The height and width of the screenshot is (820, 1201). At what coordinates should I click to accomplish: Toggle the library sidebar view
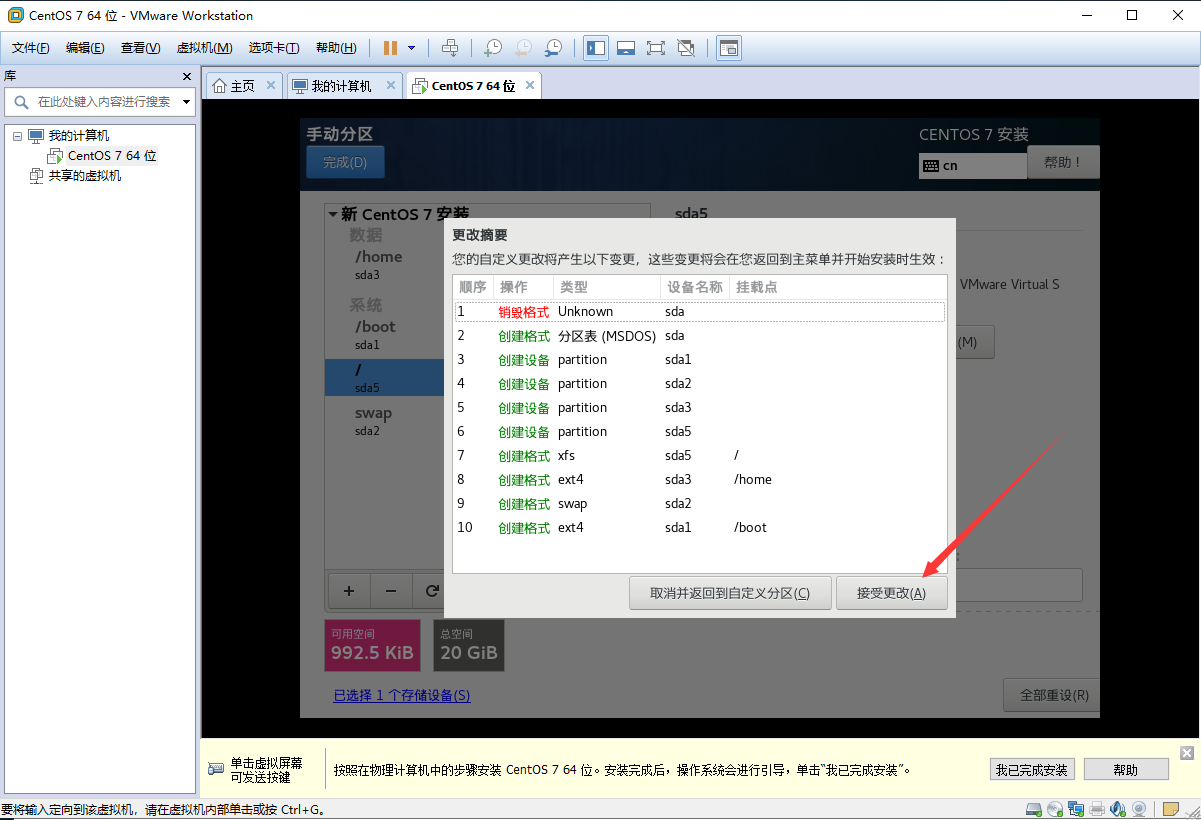click(x=596, y=48)
